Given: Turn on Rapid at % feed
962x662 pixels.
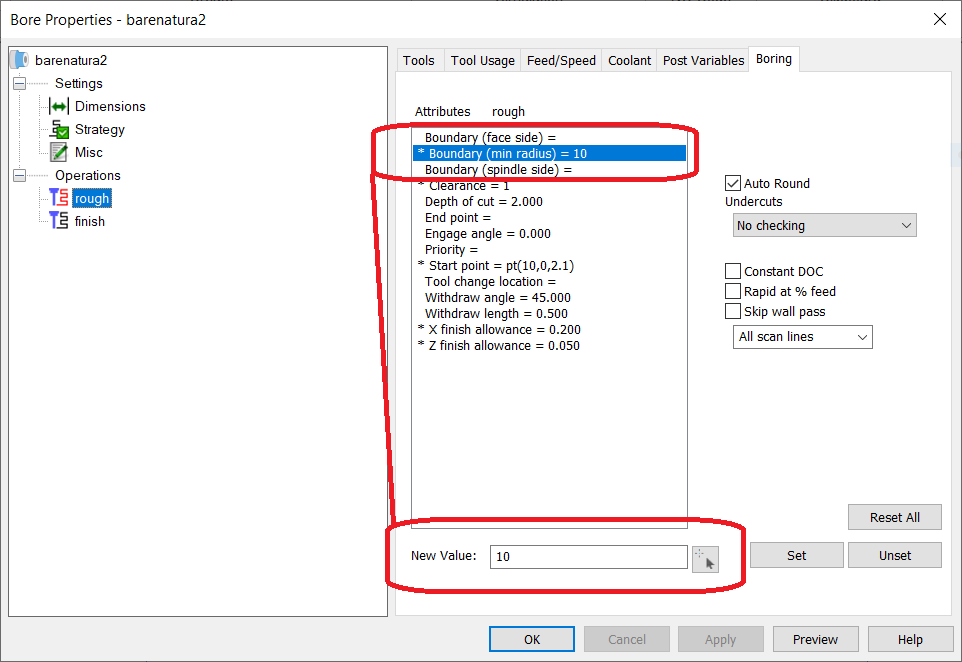Looking at the screenshot, I should click(x=732, y=291).
